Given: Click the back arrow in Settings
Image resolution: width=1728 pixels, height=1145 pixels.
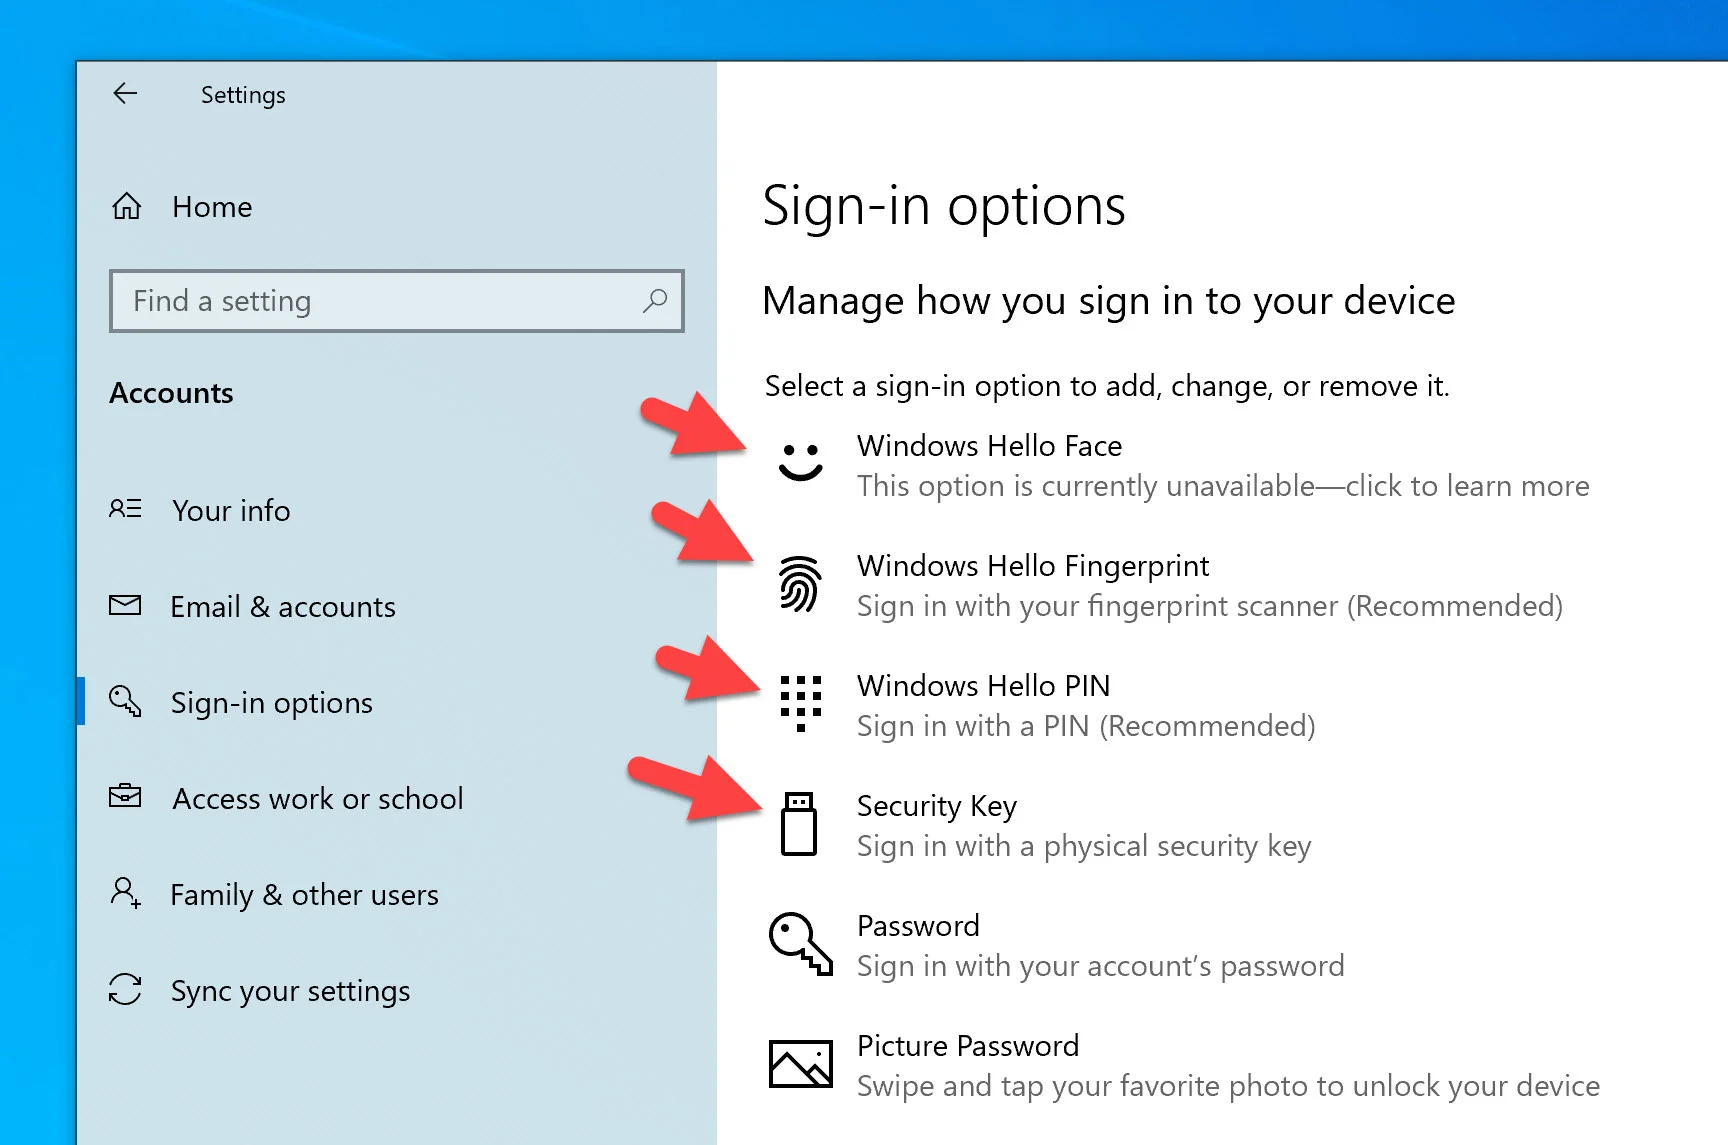Looking at the screenshot, I should click(x=125, y=94).
